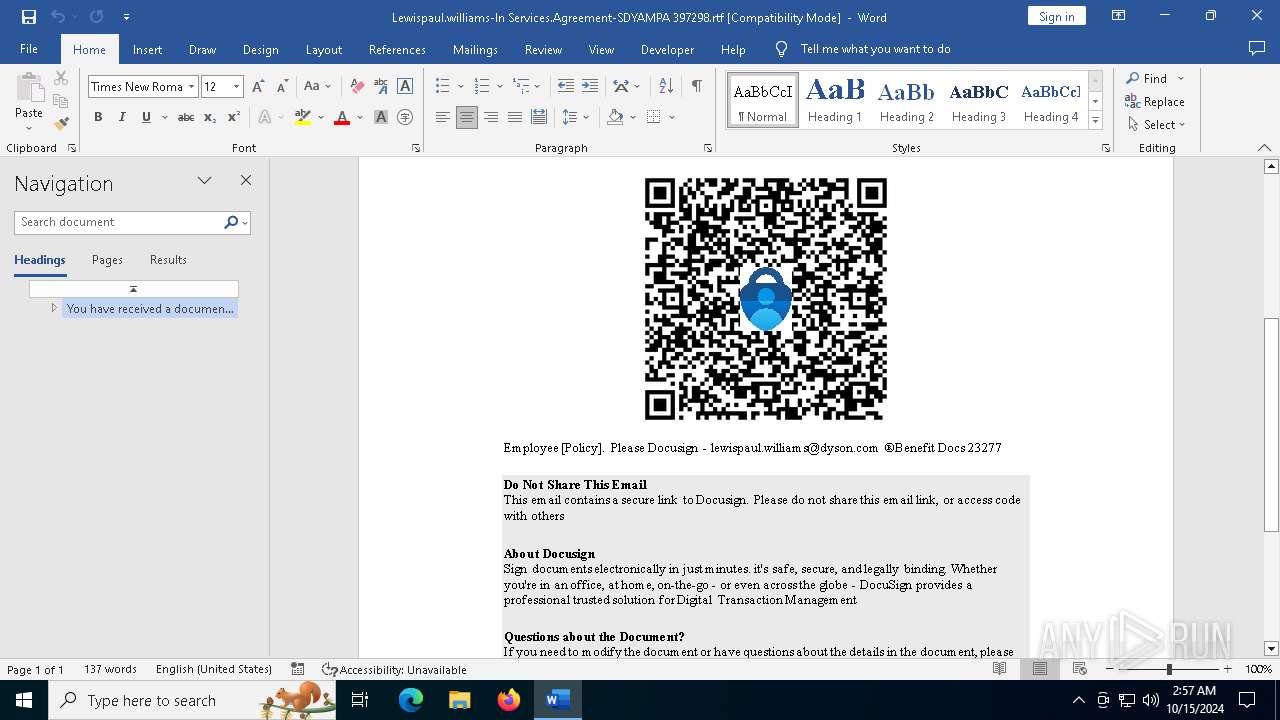Apply the Heading 2 style

click(x=906, y=100)
